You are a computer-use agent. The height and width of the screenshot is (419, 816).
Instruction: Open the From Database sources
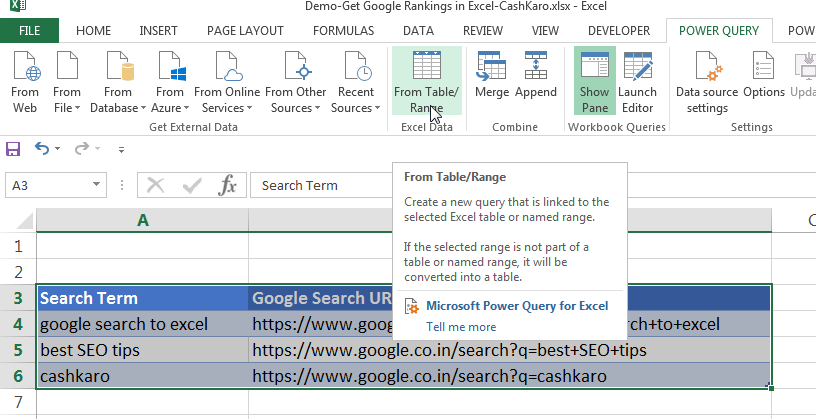click(118, 81)
